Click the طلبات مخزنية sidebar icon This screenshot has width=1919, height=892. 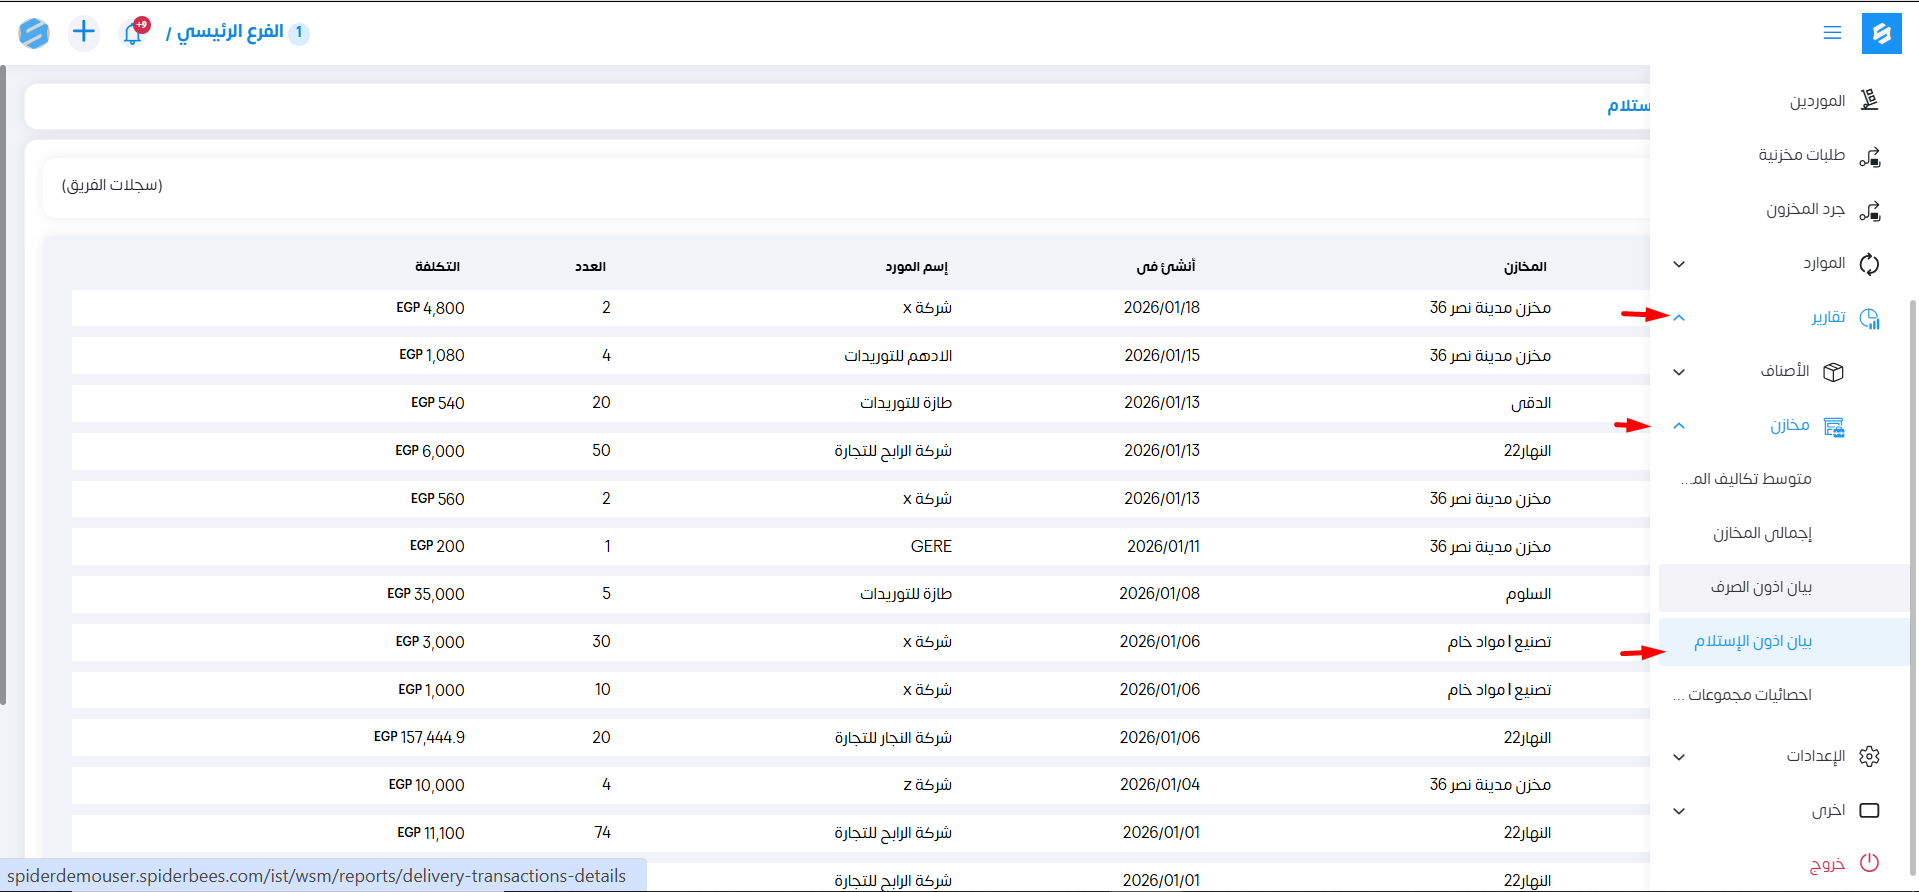tap(1869, 156)
